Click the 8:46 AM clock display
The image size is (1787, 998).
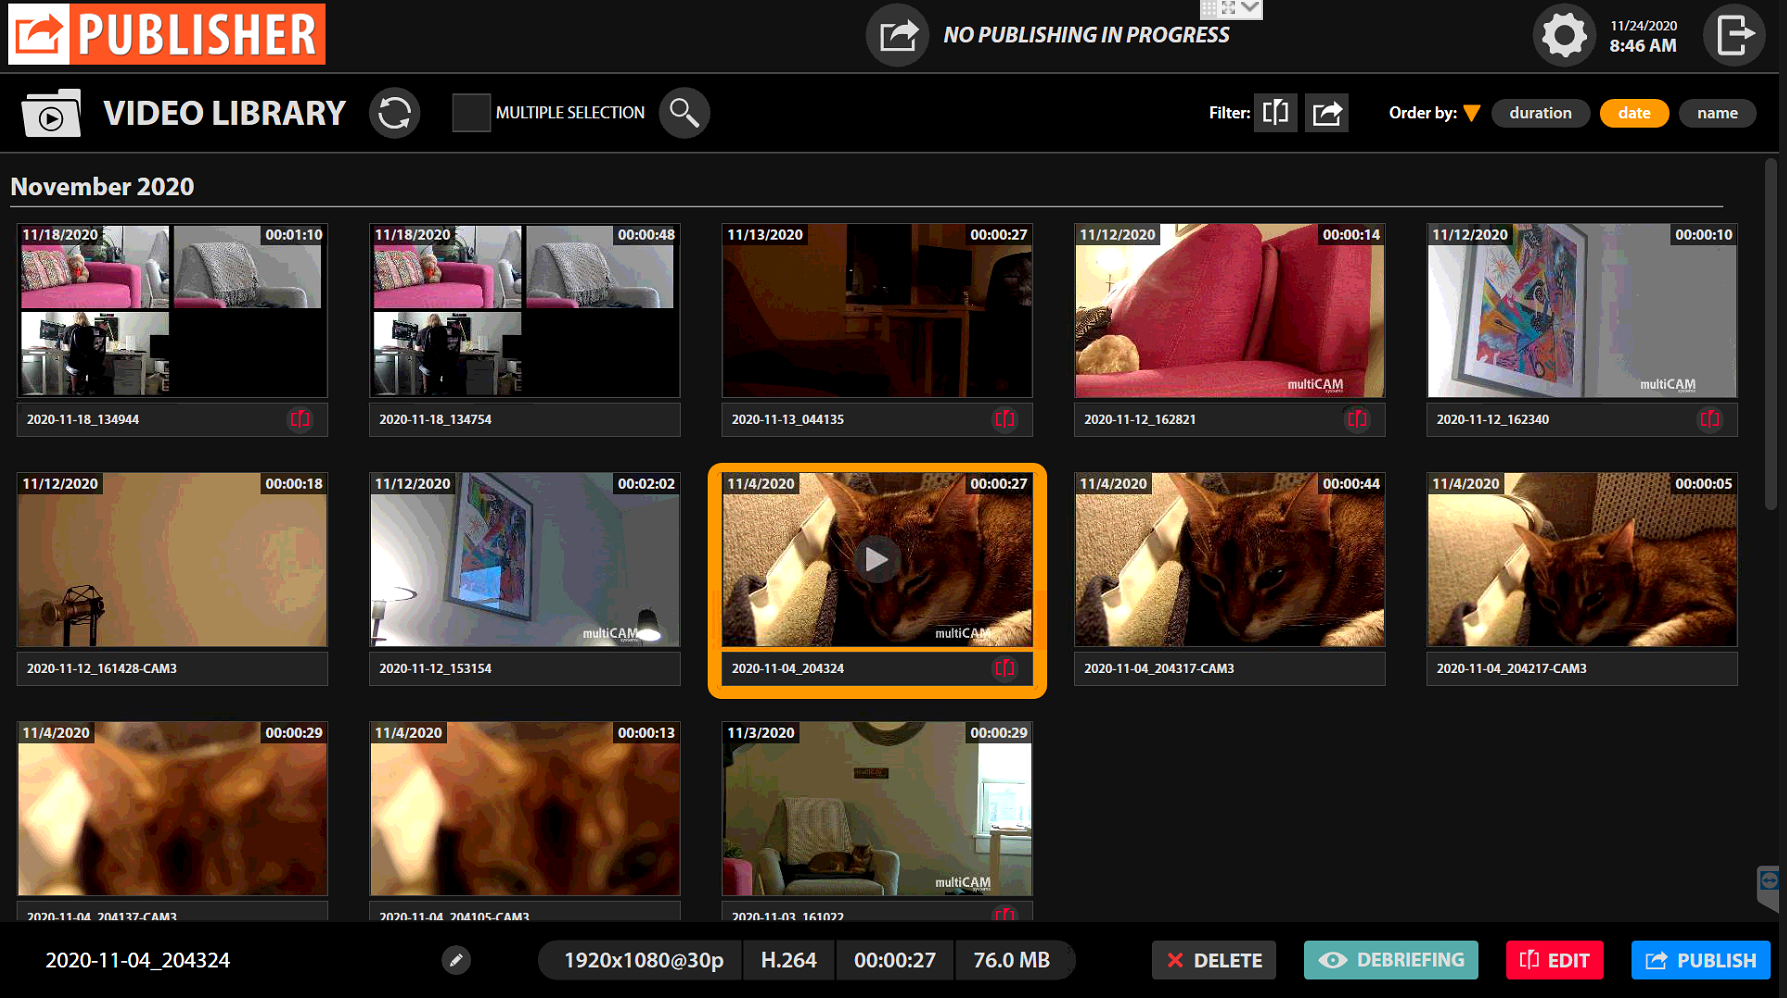point(1643,46)
